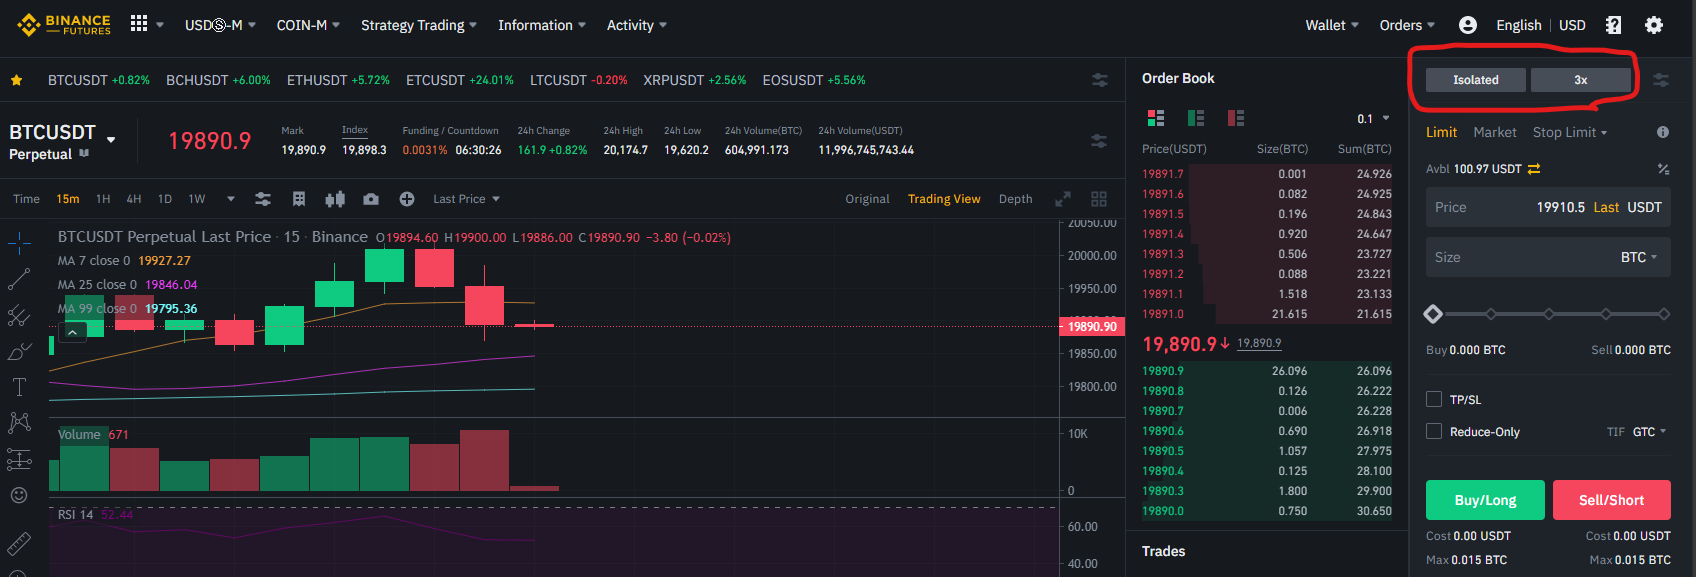1696x577 pixels.
Task: Click the Sell/Short button
Action: coord(1611,500)
